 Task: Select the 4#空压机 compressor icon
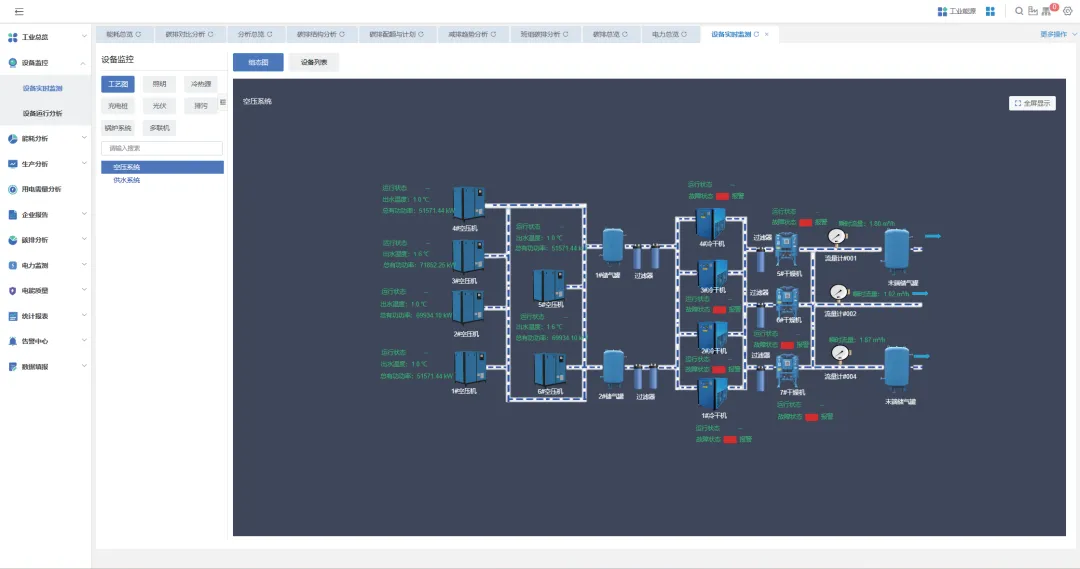click(468, 204)
